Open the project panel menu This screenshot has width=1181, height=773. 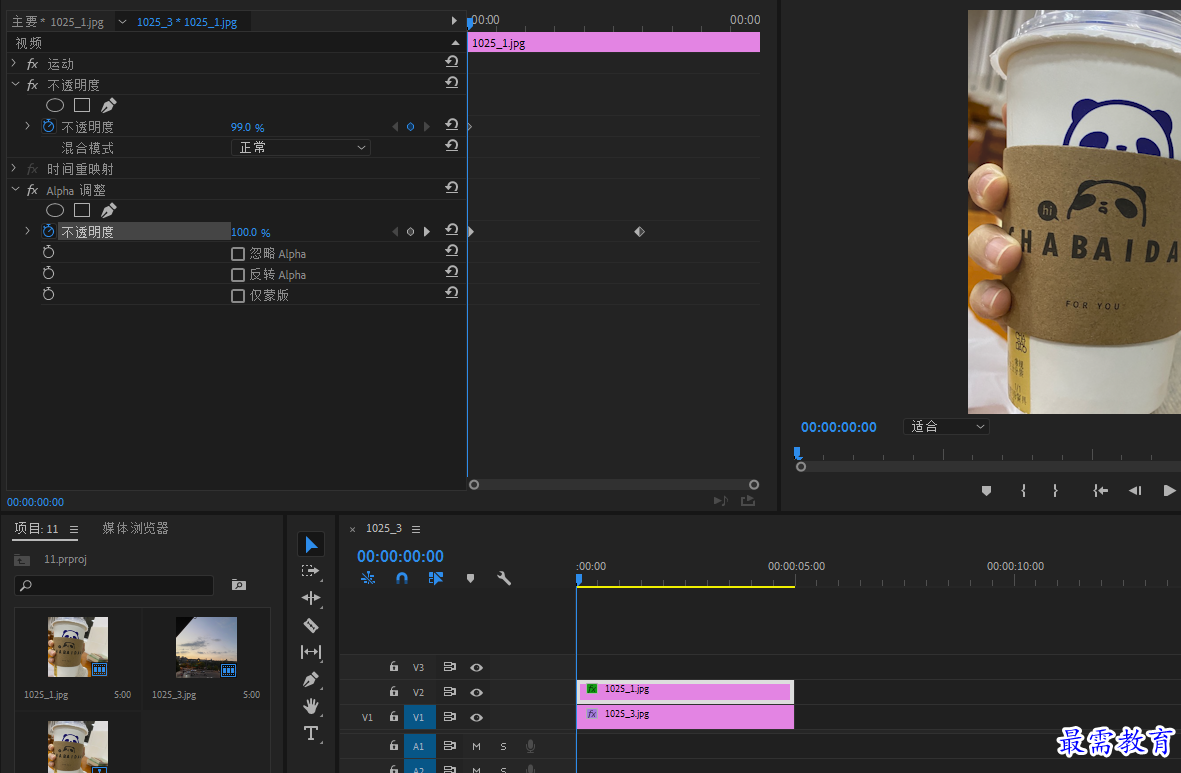click(x=74, y=529)
